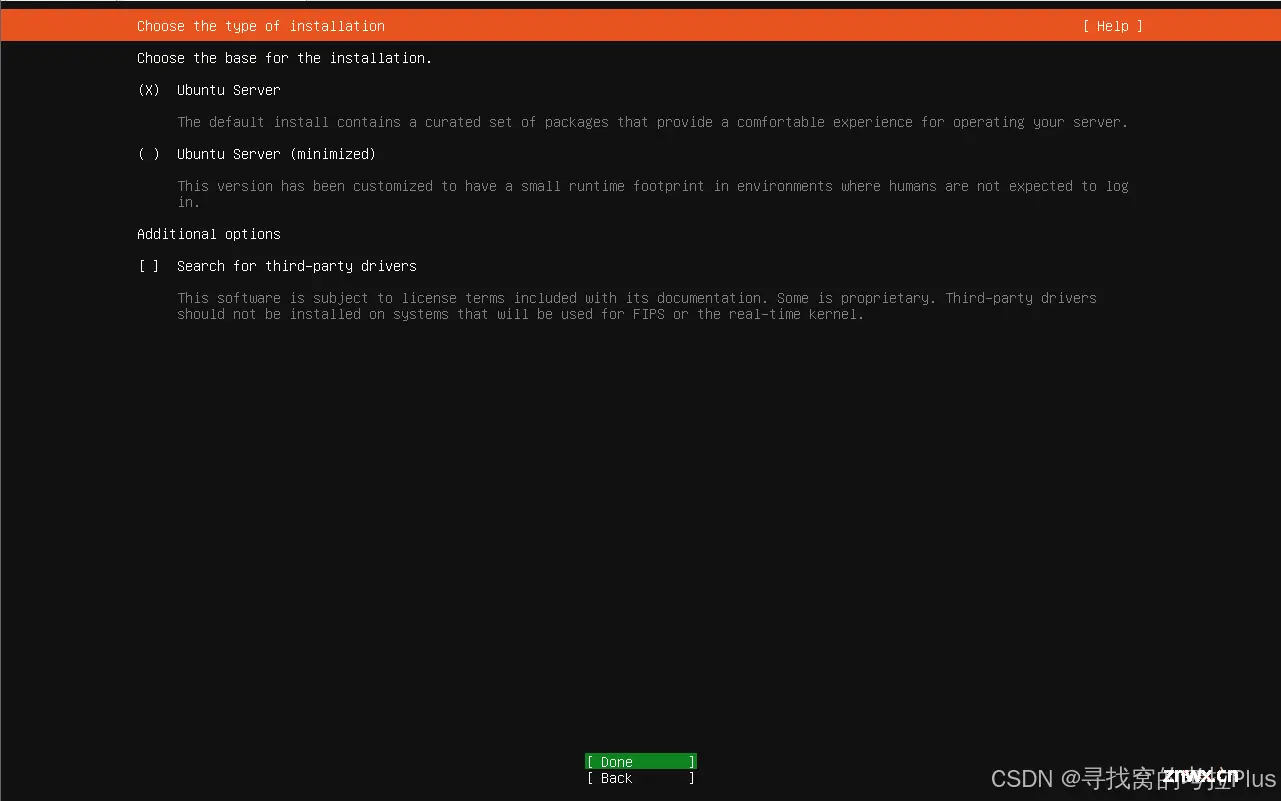Click the 'default install contains a curated set' description
The height and width of the screenshot is (801, 1281).
click(653, 122)
